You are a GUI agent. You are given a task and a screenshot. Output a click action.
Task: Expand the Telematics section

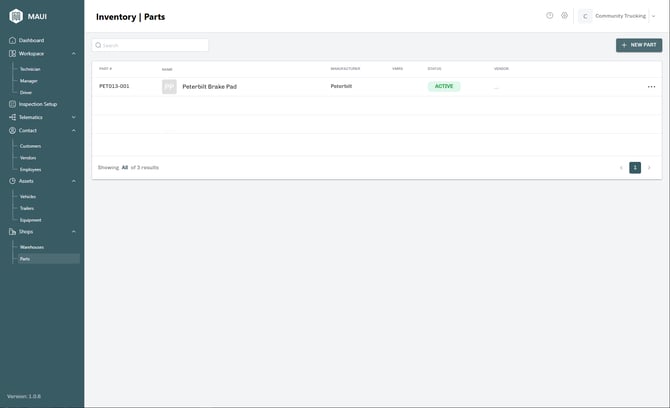tap(74, 117)
